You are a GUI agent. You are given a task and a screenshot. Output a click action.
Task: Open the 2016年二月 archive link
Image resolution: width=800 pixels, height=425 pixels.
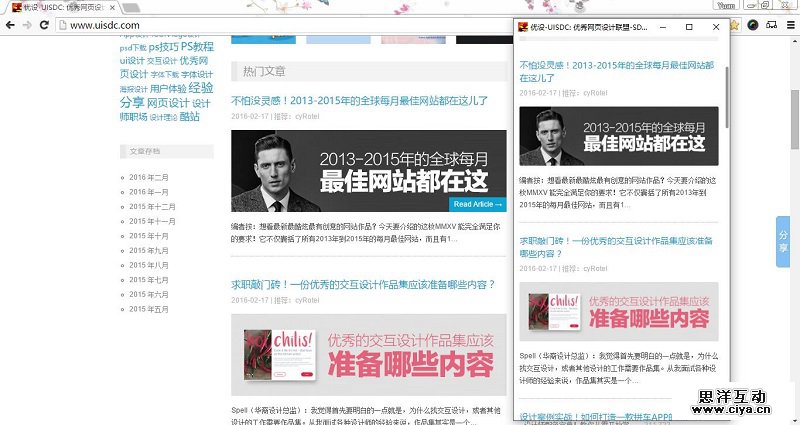point(149,177)
